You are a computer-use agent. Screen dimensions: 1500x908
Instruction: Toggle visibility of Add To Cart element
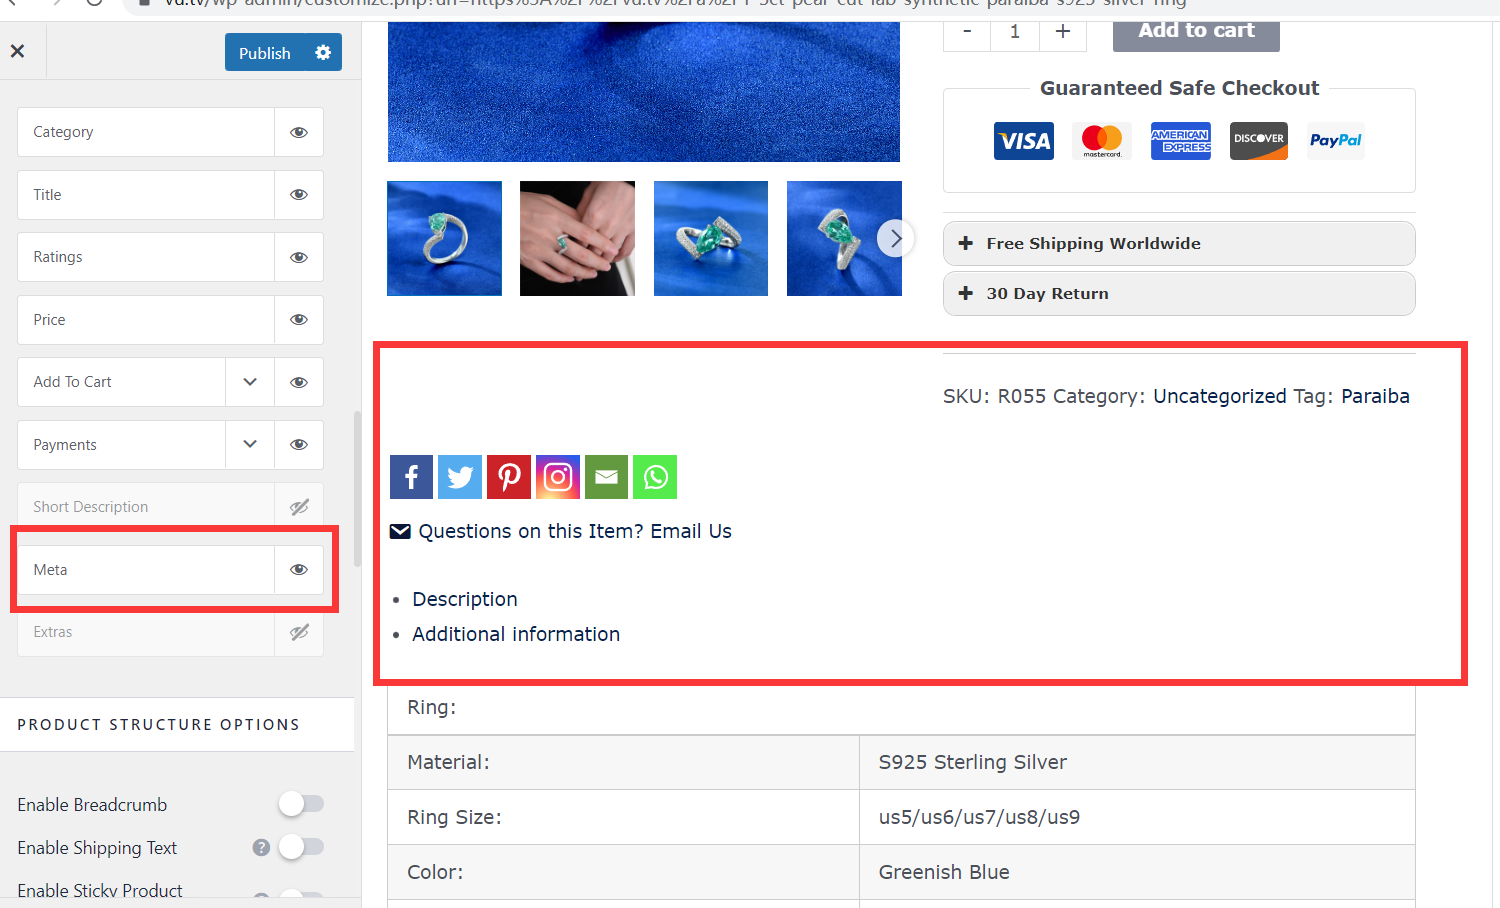click(x=299, y=382)
